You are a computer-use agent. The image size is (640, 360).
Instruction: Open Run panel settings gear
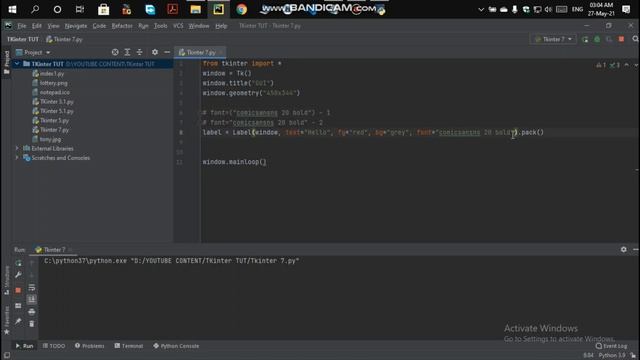tap(624, 249)
